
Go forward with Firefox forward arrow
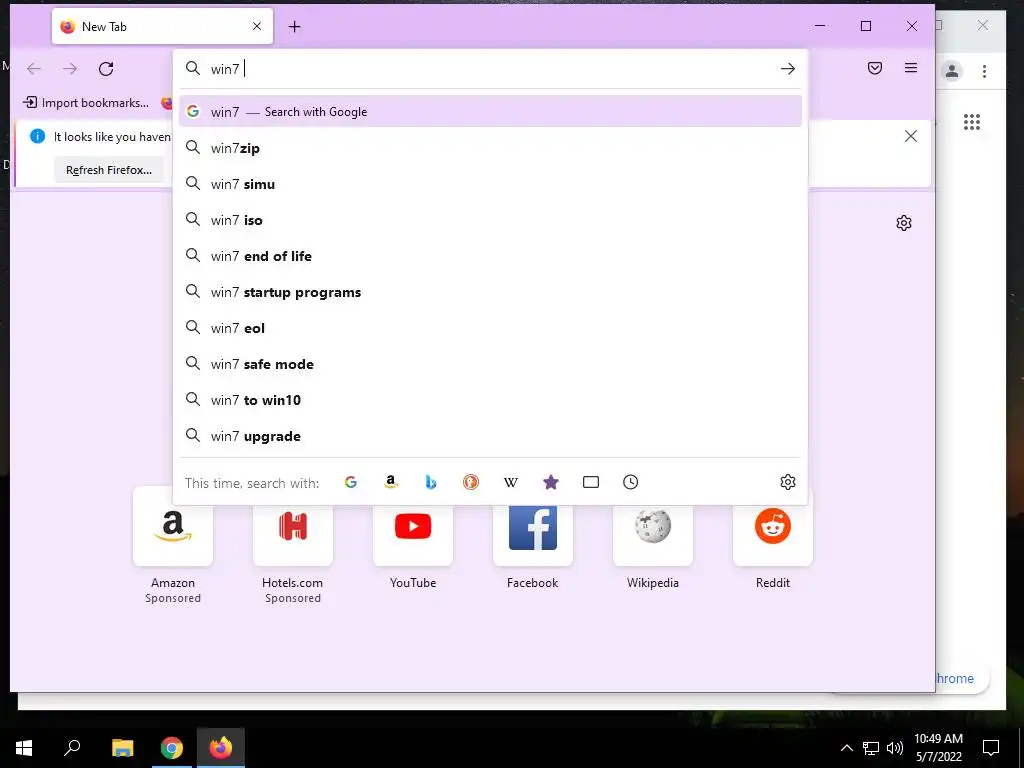pos(70,69)
